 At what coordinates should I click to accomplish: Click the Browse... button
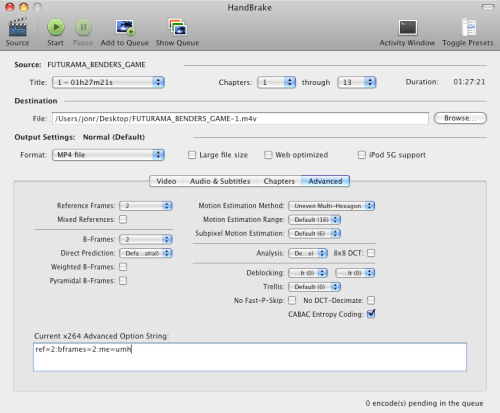point(460,118)
